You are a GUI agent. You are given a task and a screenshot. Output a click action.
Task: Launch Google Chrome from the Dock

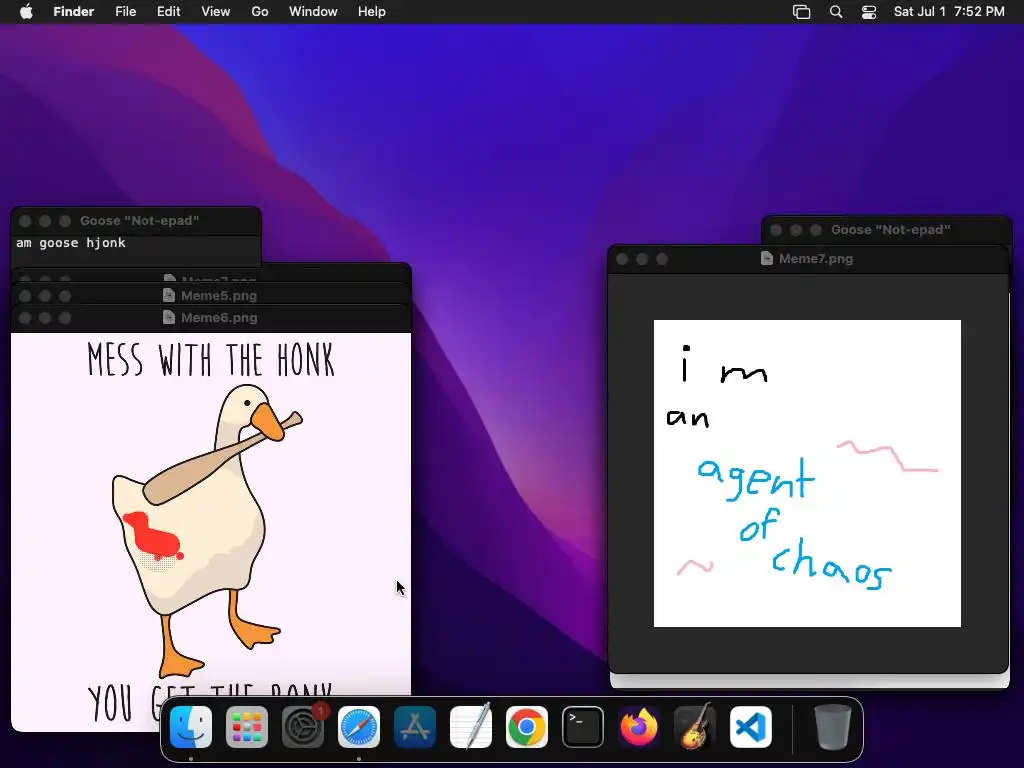click(527, 727)
